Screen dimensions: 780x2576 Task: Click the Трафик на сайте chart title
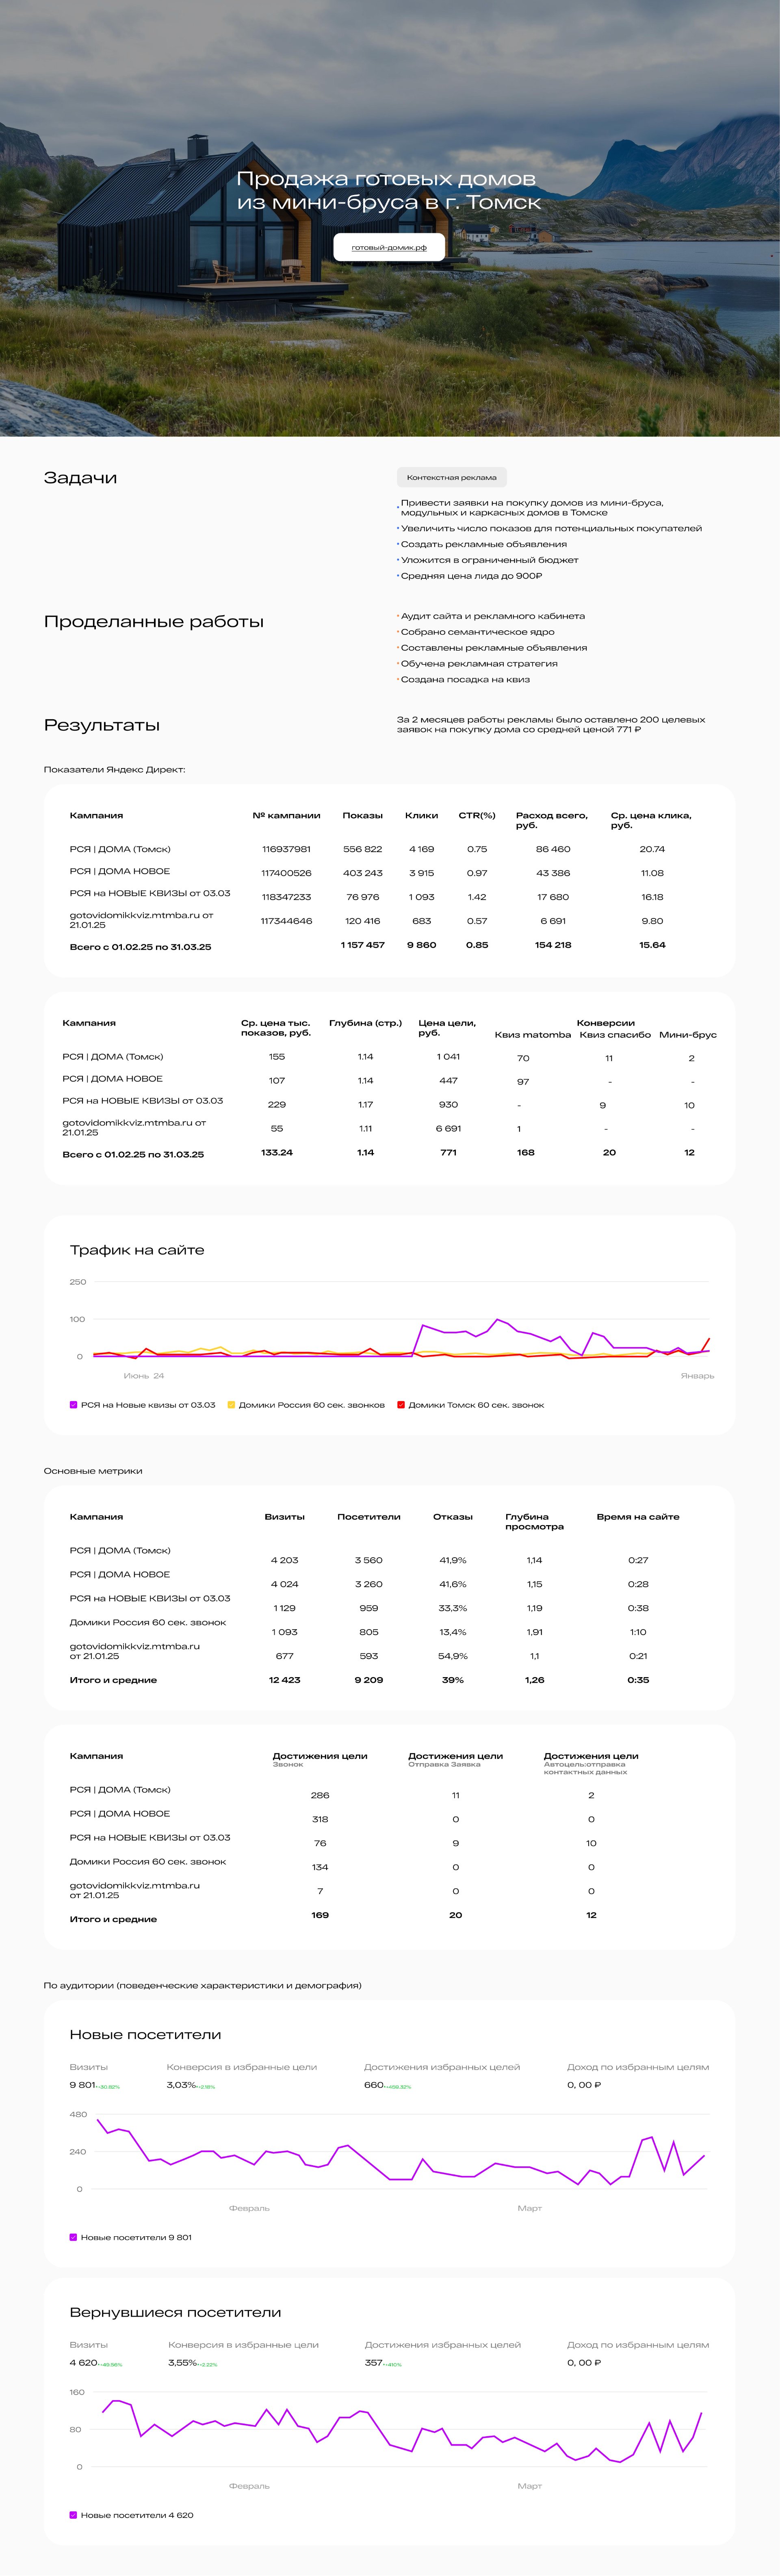[x=137, y=1250]
